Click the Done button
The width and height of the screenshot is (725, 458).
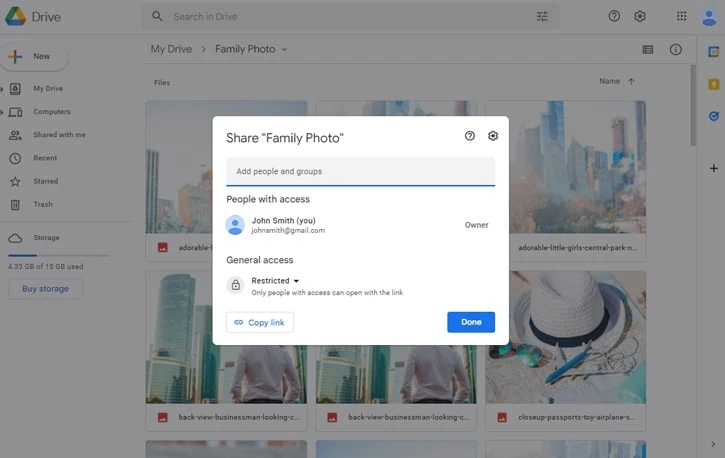click(x=471, y=322)
